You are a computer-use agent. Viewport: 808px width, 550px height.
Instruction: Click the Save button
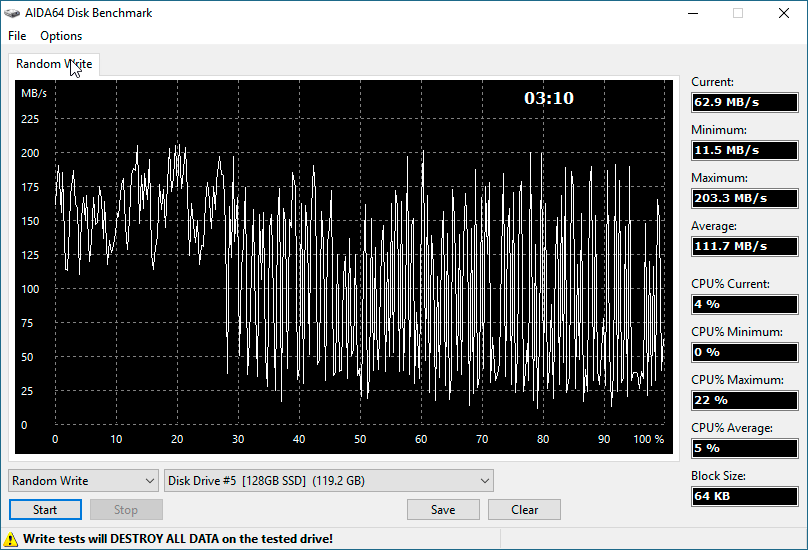click(443, 509)
